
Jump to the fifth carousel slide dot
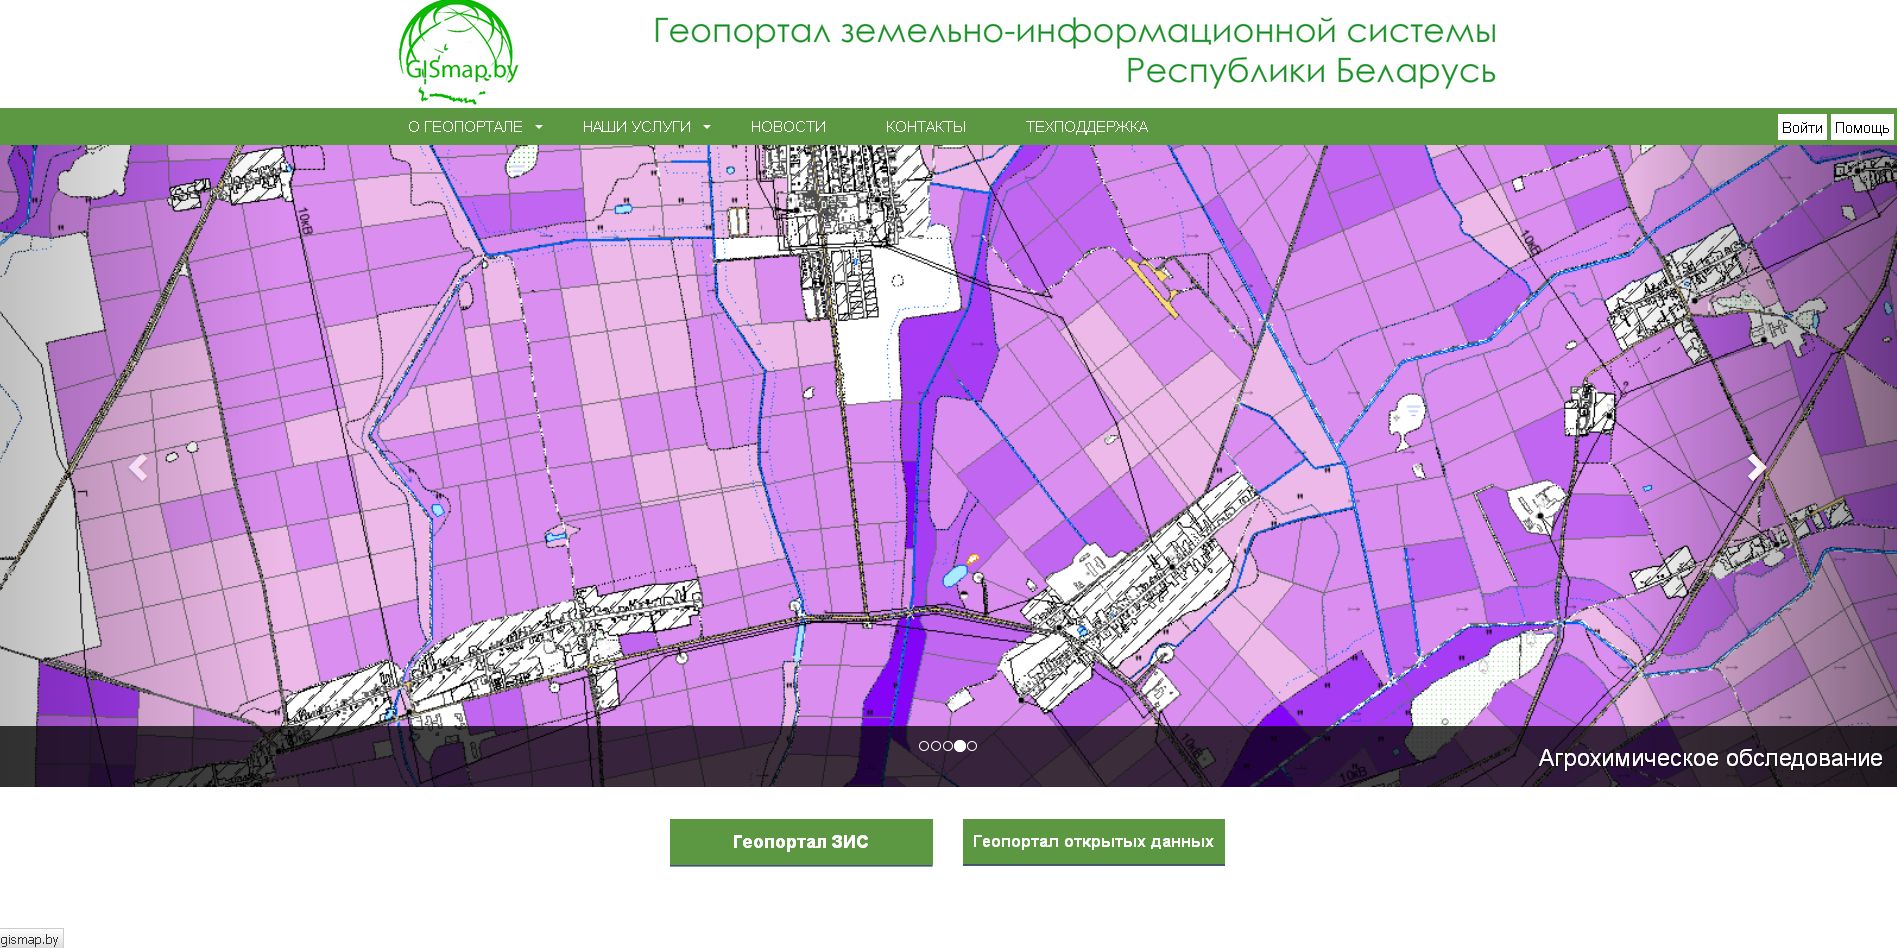click(972, 746)
